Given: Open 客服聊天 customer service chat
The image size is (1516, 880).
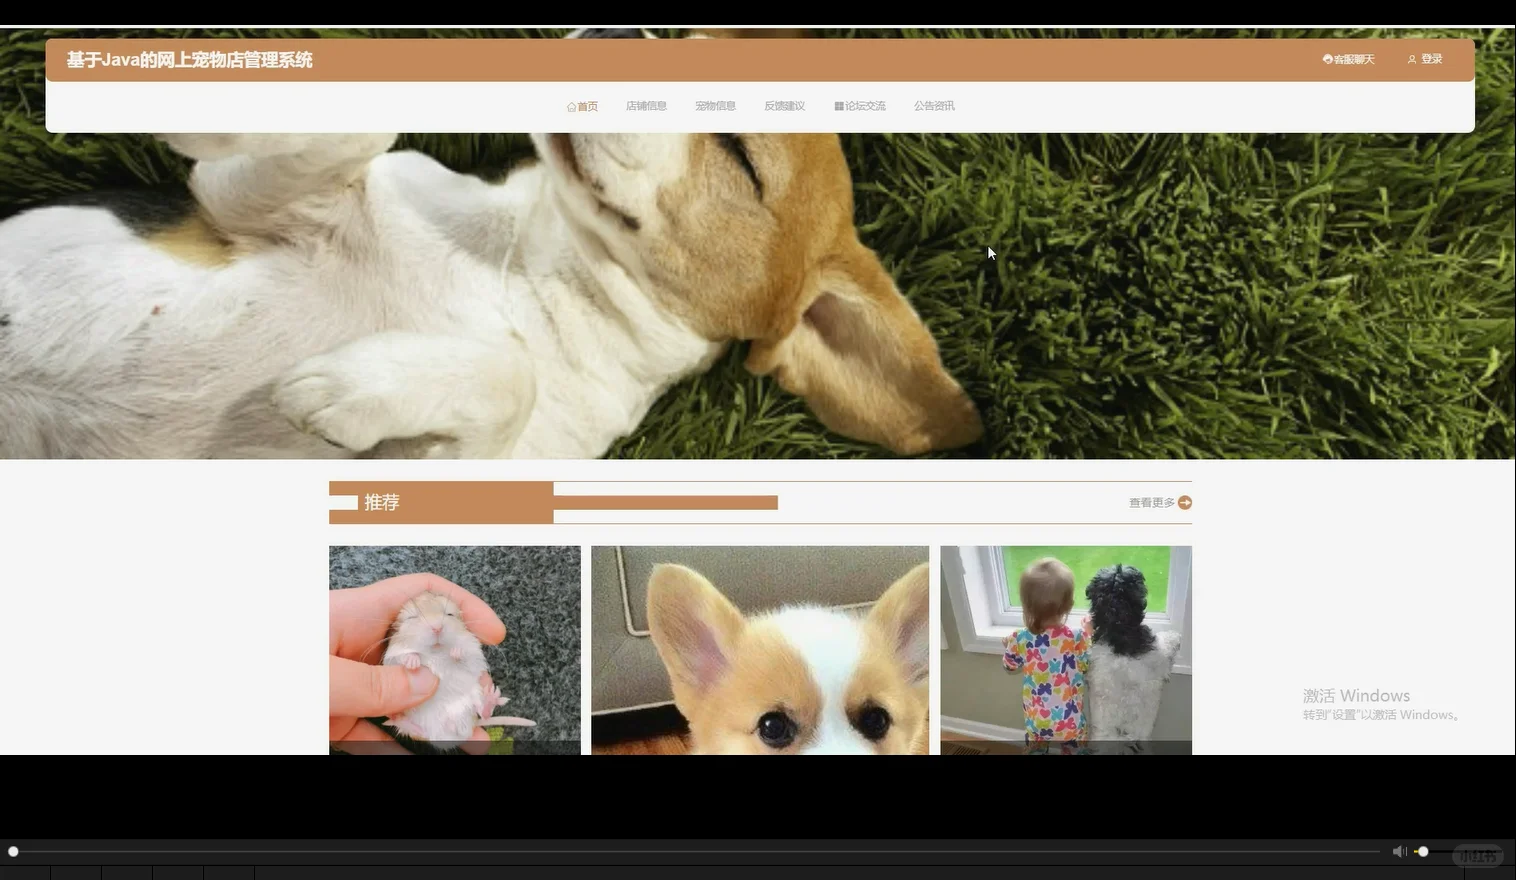Looking at the screenshot, I should click(x=1348, y=59).
